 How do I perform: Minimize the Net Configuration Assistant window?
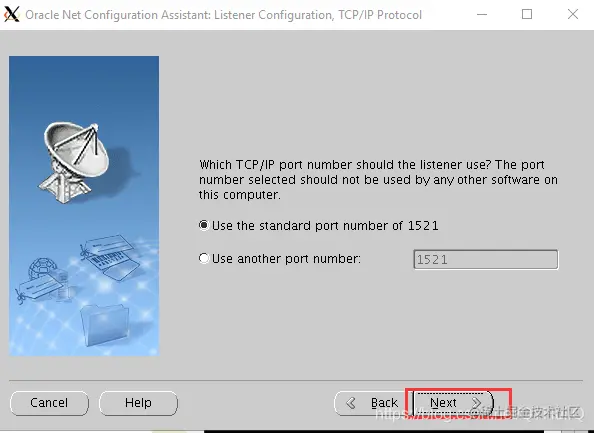[482, 14]
